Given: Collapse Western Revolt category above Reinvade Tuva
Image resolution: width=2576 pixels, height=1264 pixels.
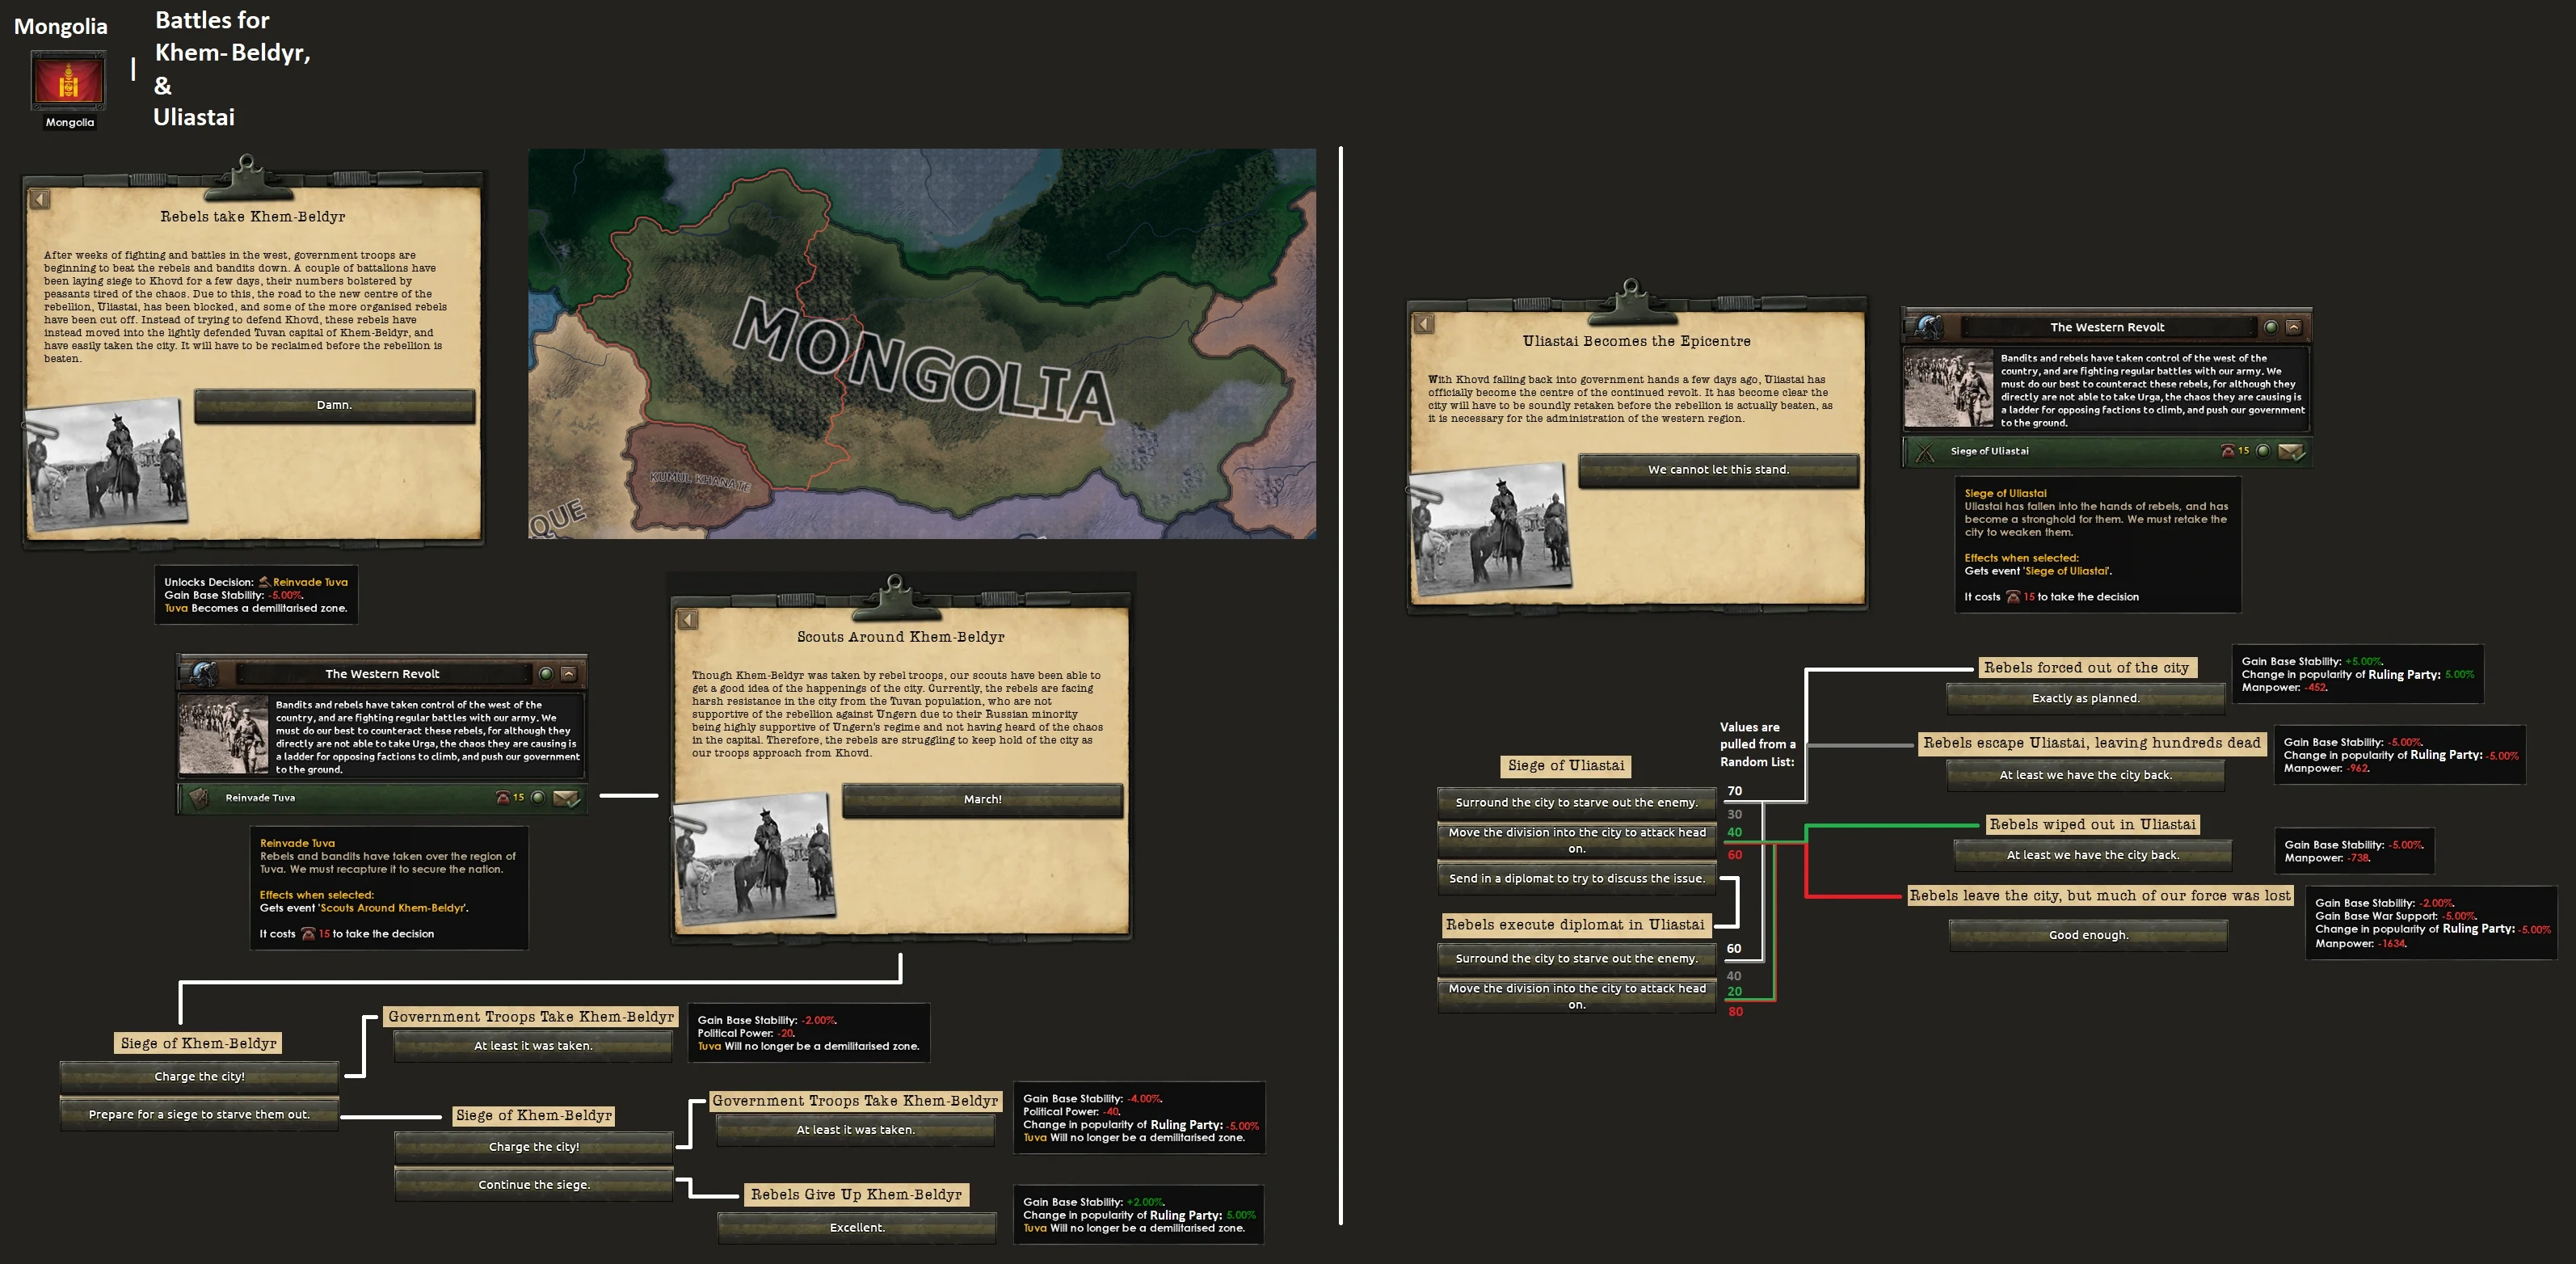Looking at the screenshot, I should 569,673.
